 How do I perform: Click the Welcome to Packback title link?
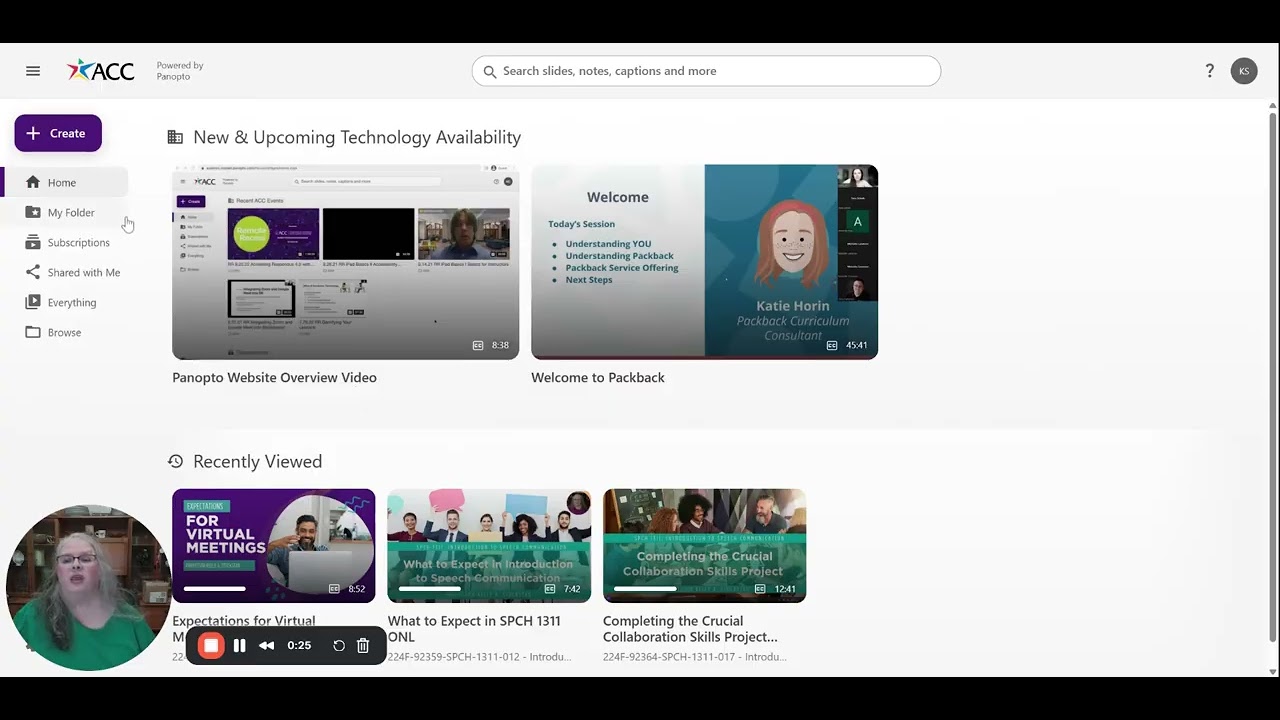tap(598, 378)
